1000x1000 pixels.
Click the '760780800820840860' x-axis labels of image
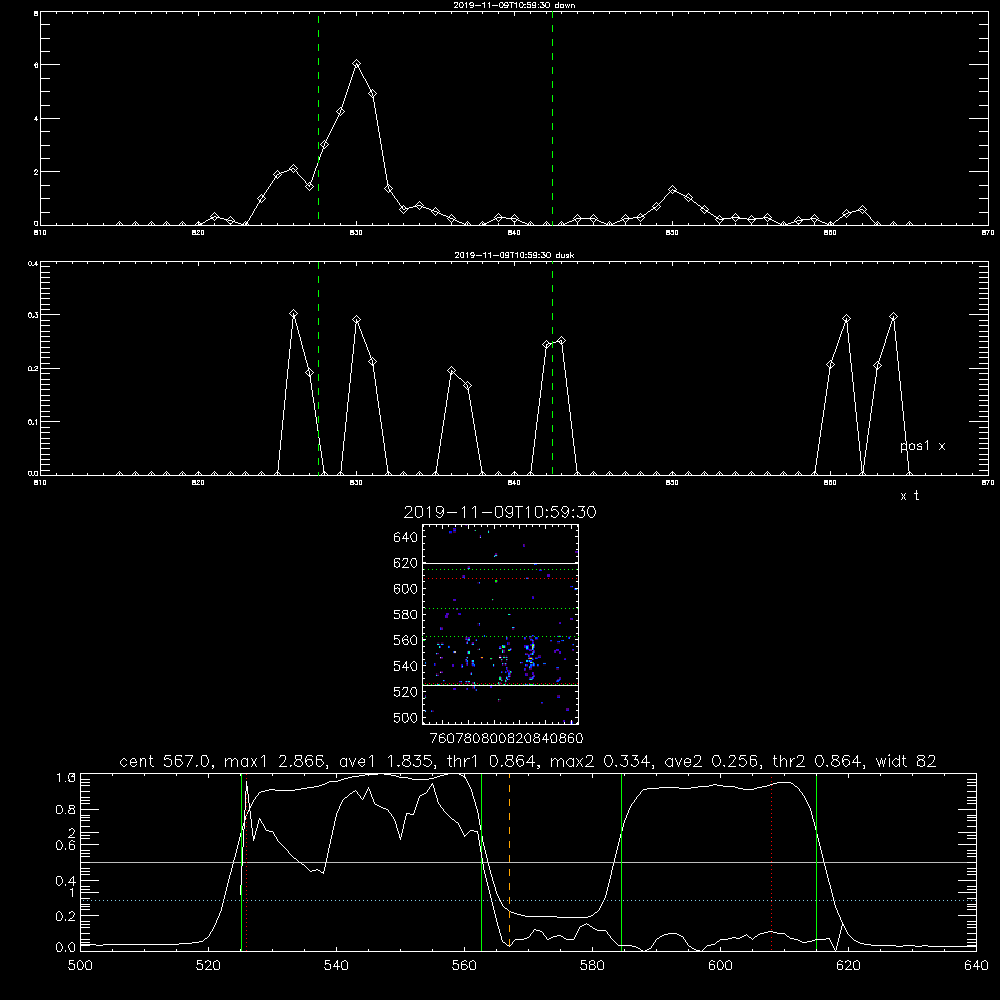pyautogui.click(x=506, y=739)
